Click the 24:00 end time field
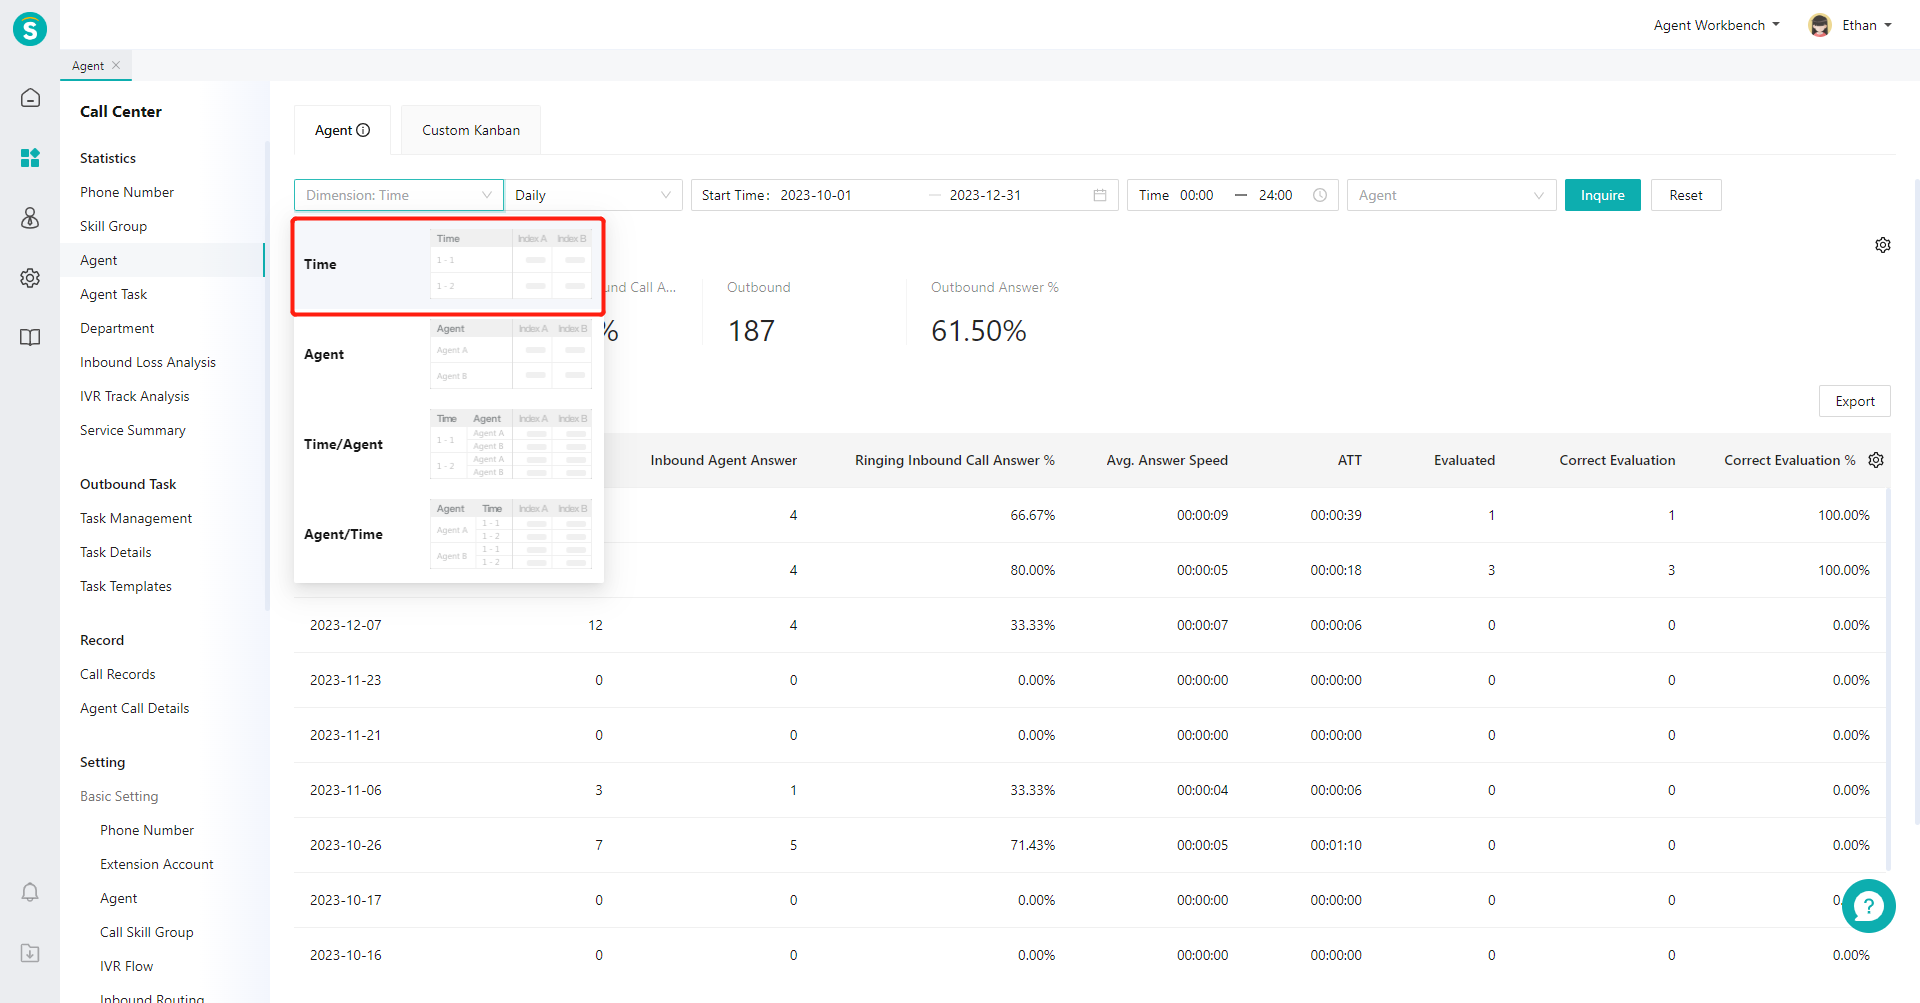This screenshot has height=1003, width=1920. [1276, 195]
